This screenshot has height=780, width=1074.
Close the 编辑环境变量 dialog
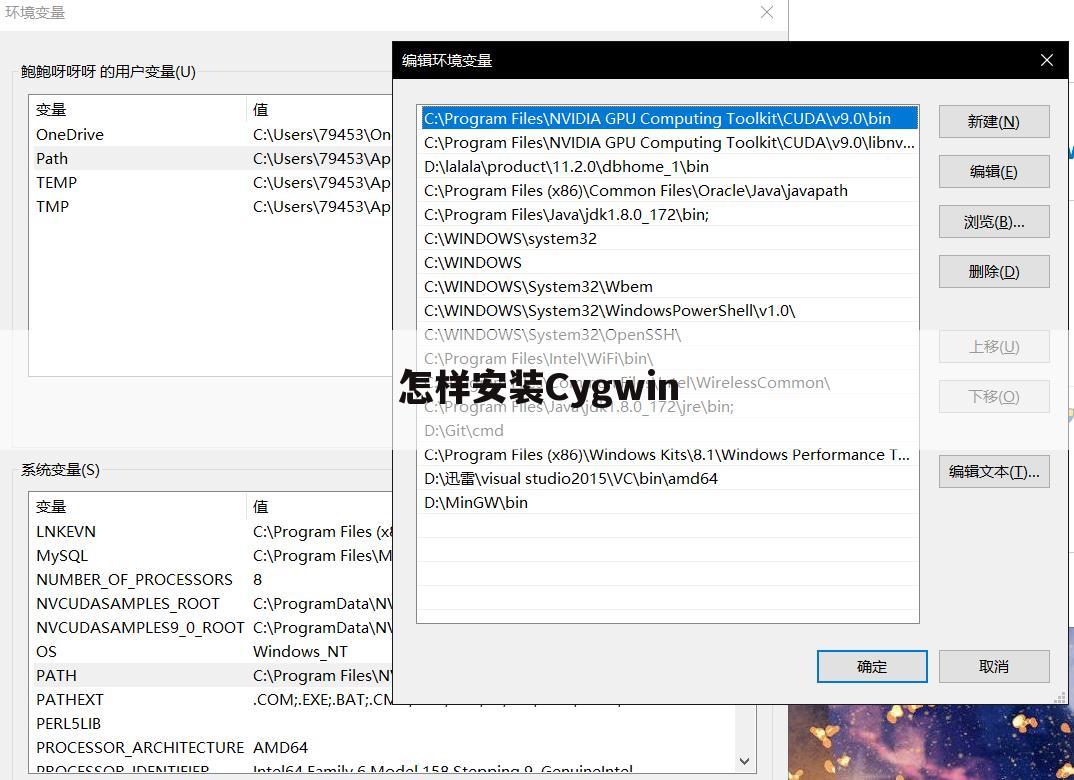(1047, 60)
